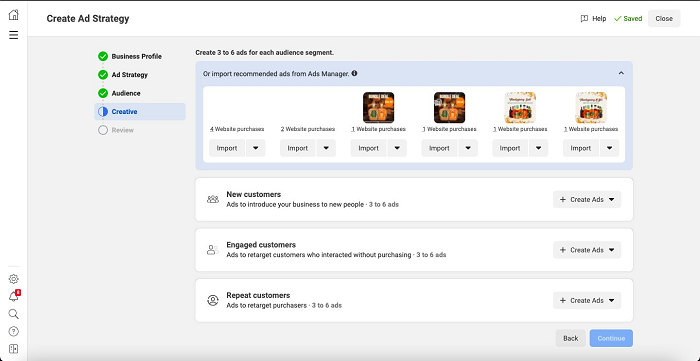The height and width of the screenshot is (361, 700).
Task: Open Create Ads dropdown for Repeat customers
Action: click(587, 300)
